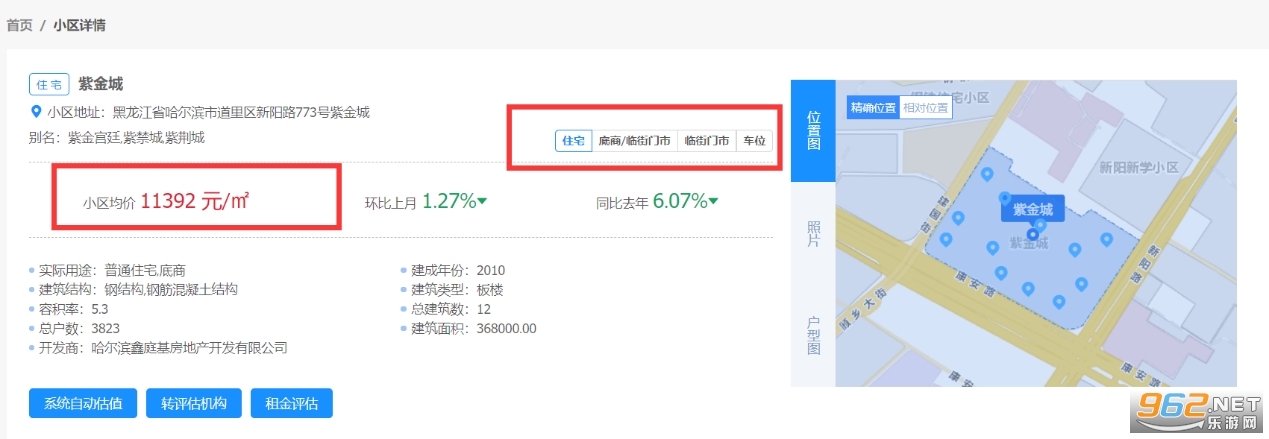Click the green down arrow beside 6.07%
This screenshot has width=1269, height=439.
pyautogui.click(x=713, y=202)
